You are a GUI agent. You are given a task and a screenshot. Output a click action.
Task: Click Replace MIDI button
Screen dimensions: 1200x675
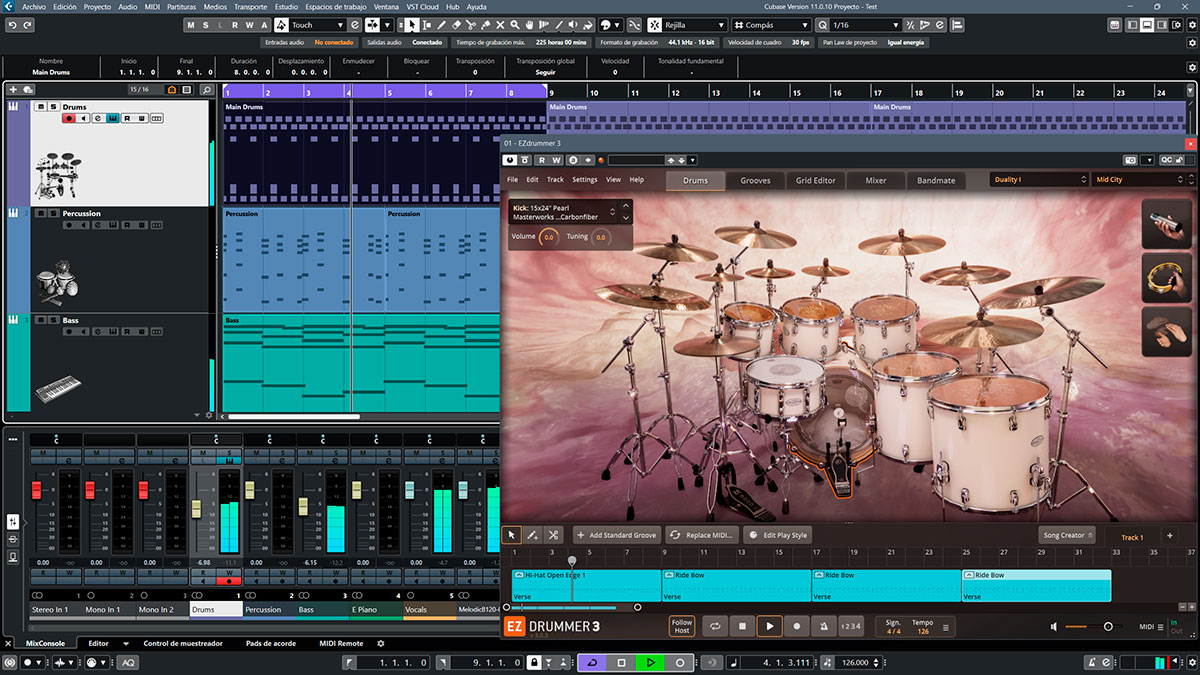pos(703,535)
